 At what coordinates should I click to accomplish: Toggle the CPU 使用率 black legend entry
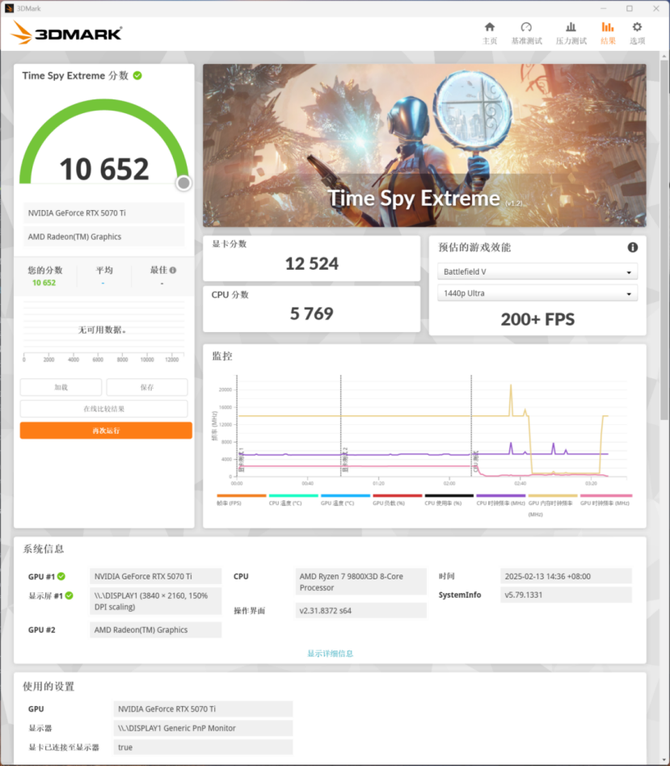click(x=449, y=499)
